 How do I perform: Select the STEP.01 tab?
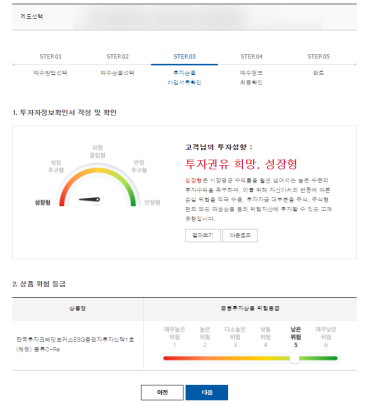coord(51,64)
